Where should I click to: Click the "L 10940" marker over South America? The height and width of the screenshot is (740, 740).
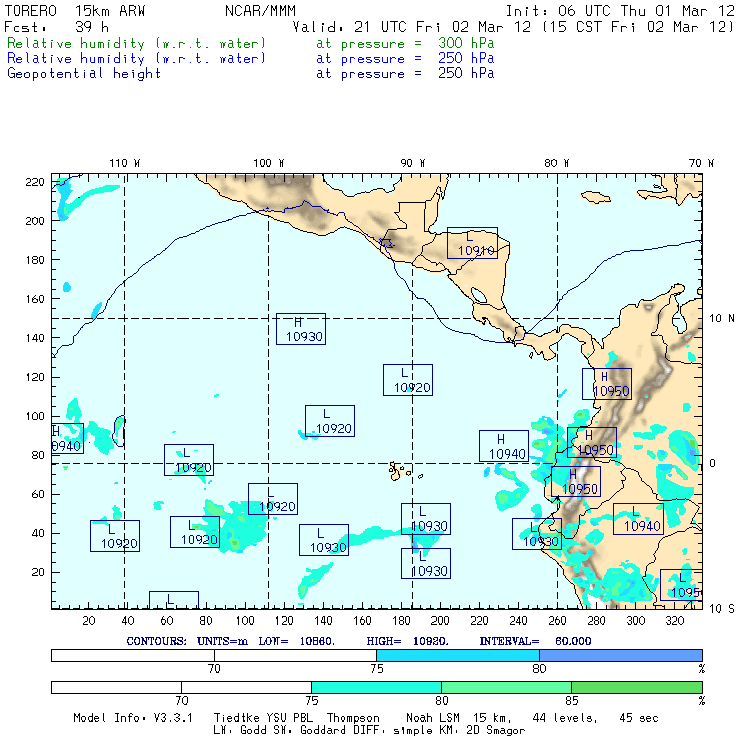pos(638,519)
